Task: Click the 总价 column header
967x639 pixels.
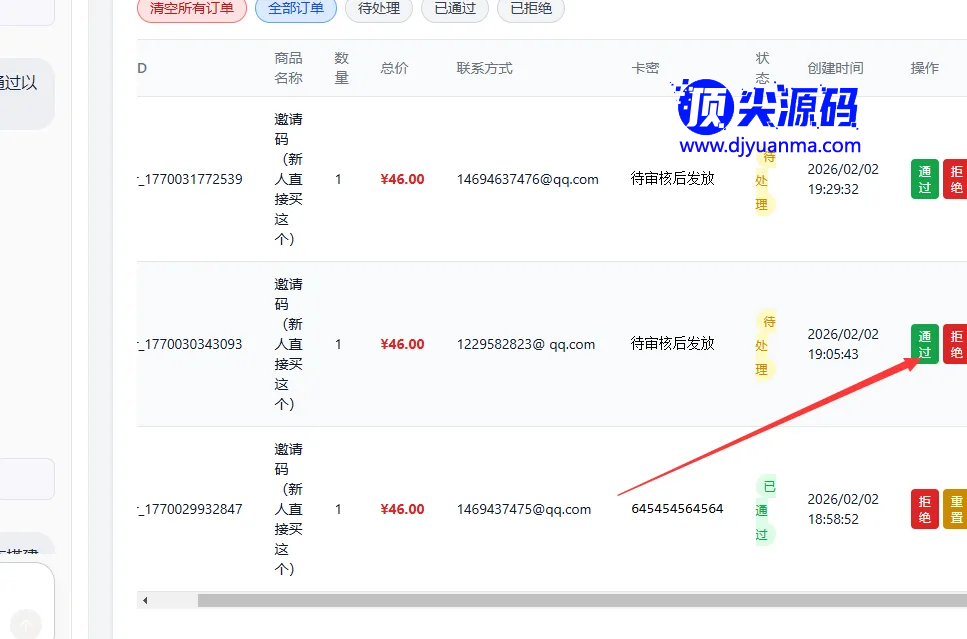Action: pyautogui.click(x=394, y=68)
